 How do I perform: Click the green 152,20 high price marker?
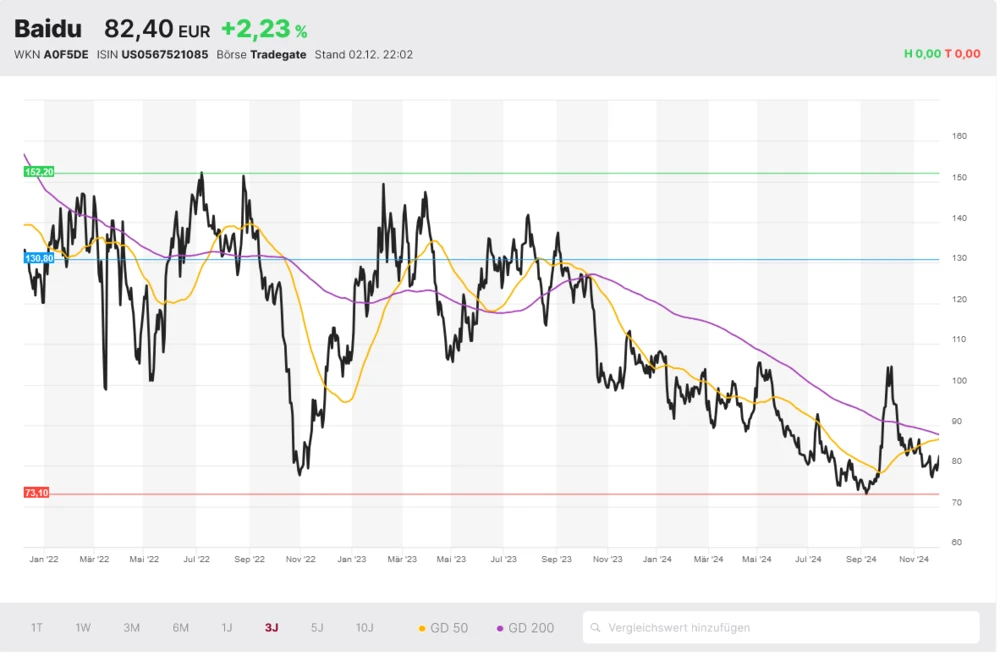pos(38,172)
